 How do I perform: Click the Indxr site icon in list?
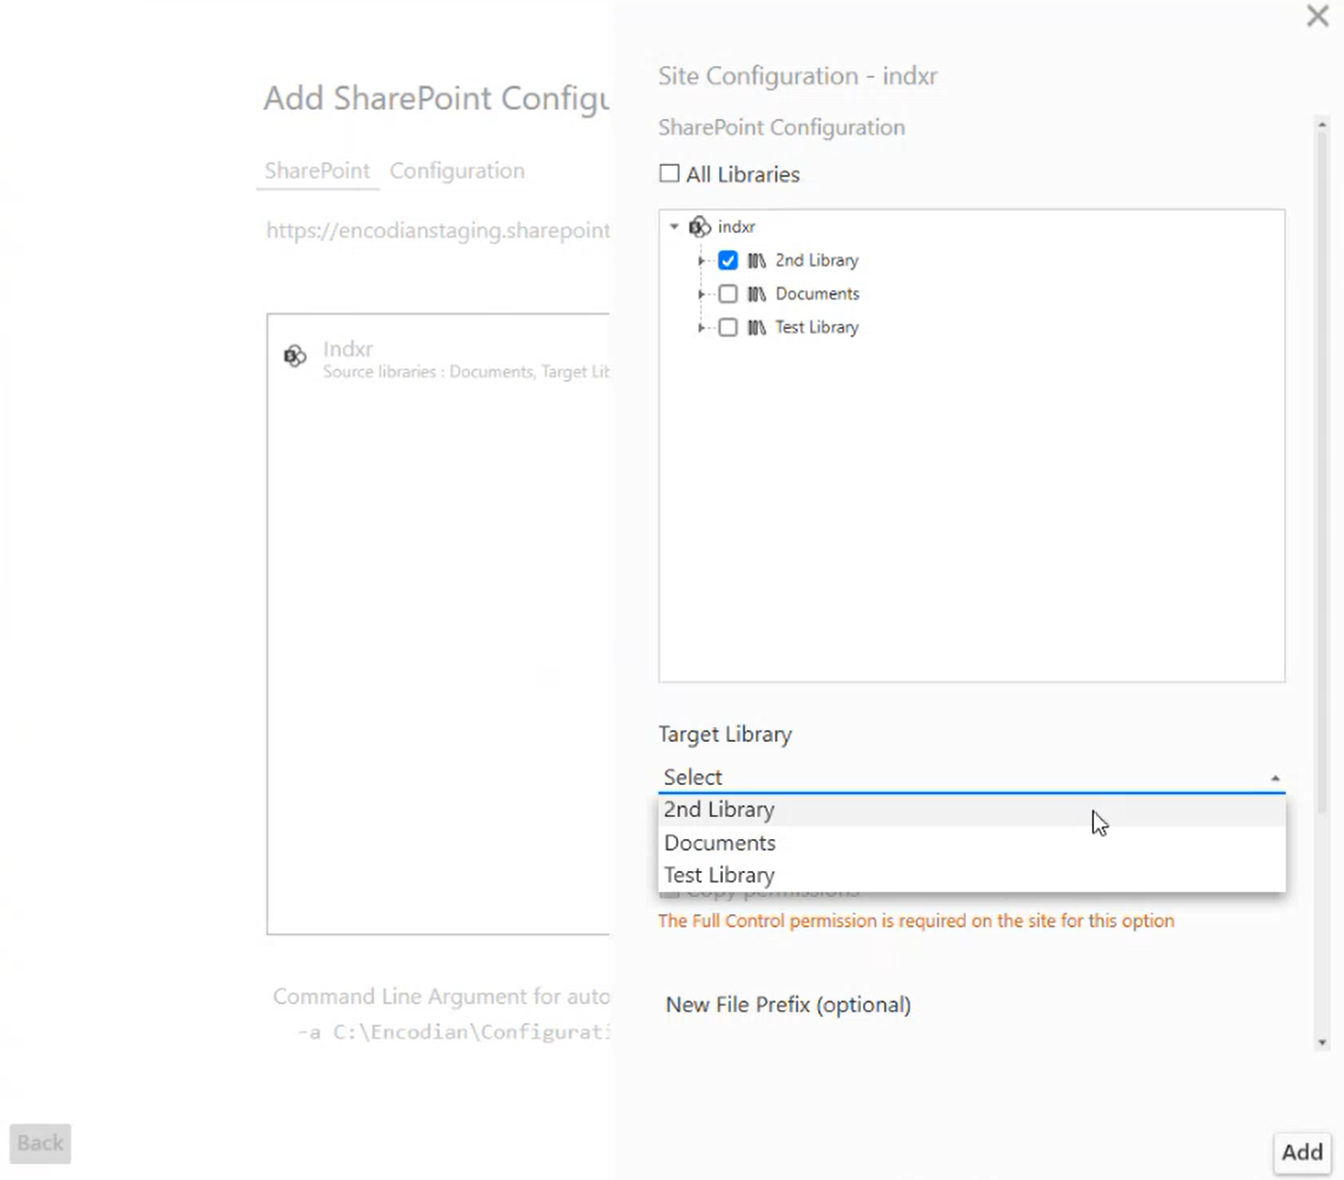point(295,356)
